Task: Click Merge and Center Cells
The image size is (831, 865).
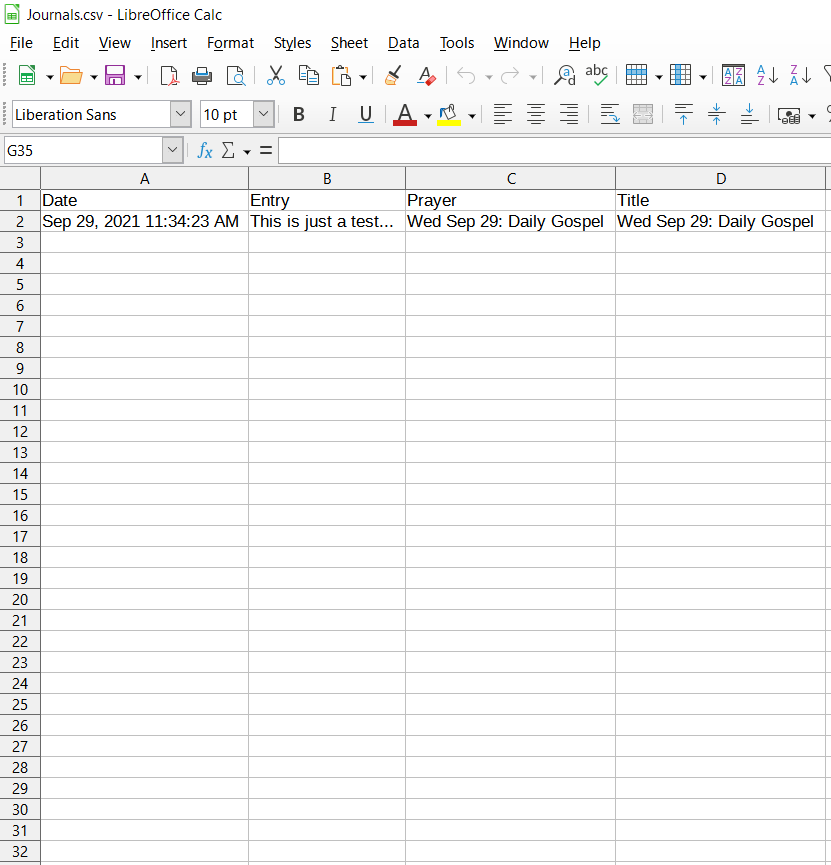Action: pyautogui.click(x=643, y=115)
